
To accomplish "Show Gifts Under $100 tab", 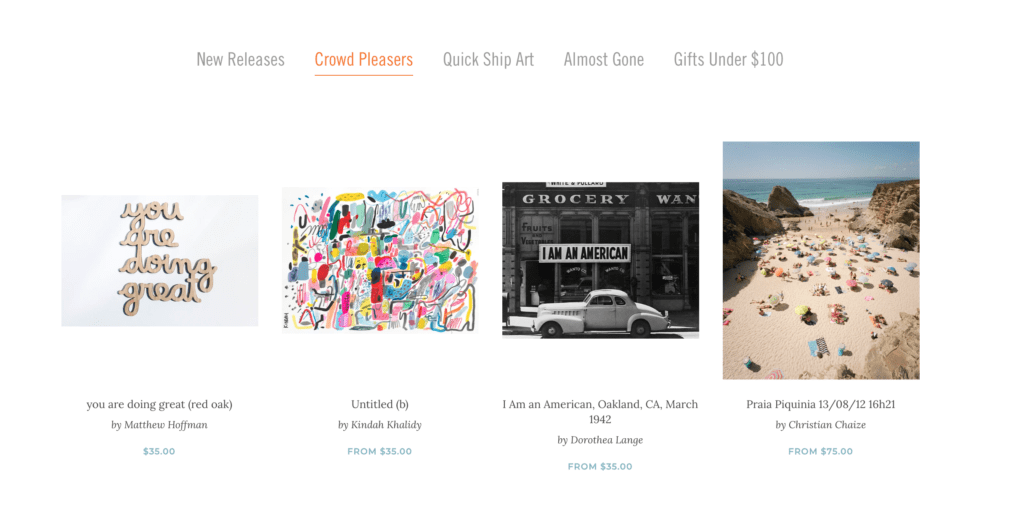I will 728,59.
